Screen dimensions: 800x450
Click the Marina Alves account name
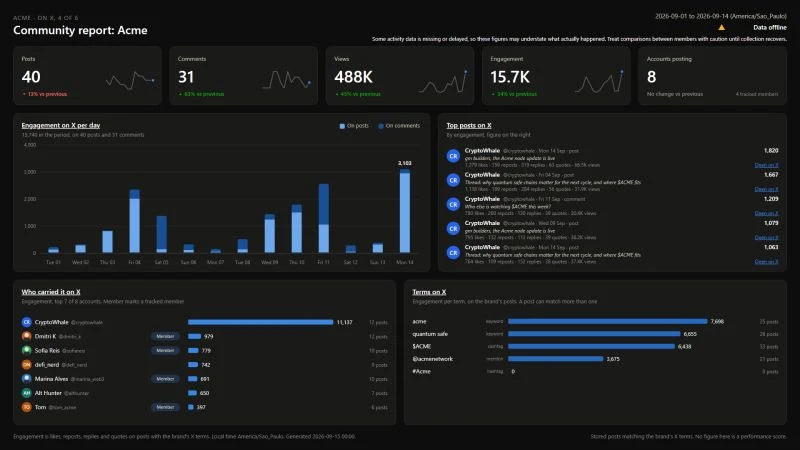coord(51,379)
